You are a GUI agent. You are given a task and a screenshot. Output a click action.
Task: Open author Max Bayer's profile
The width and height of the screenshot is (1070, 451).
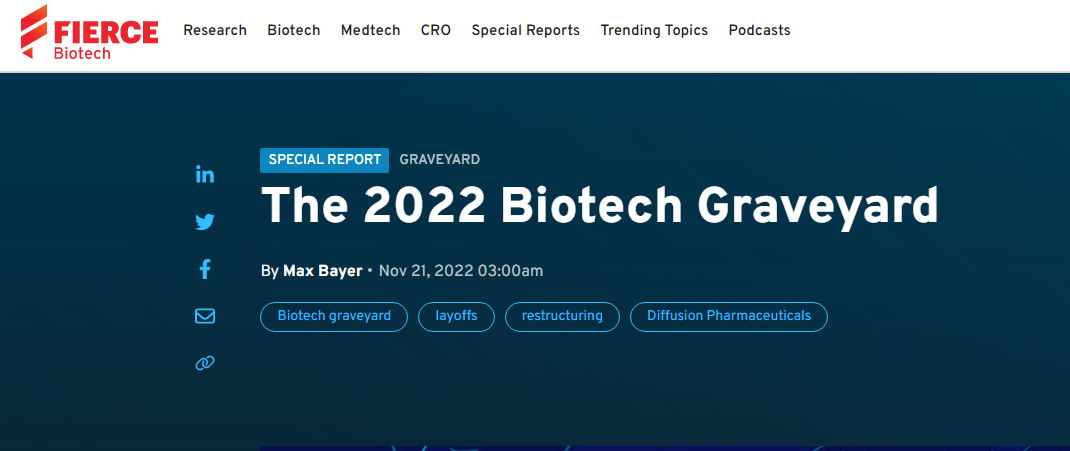[322, 271]
